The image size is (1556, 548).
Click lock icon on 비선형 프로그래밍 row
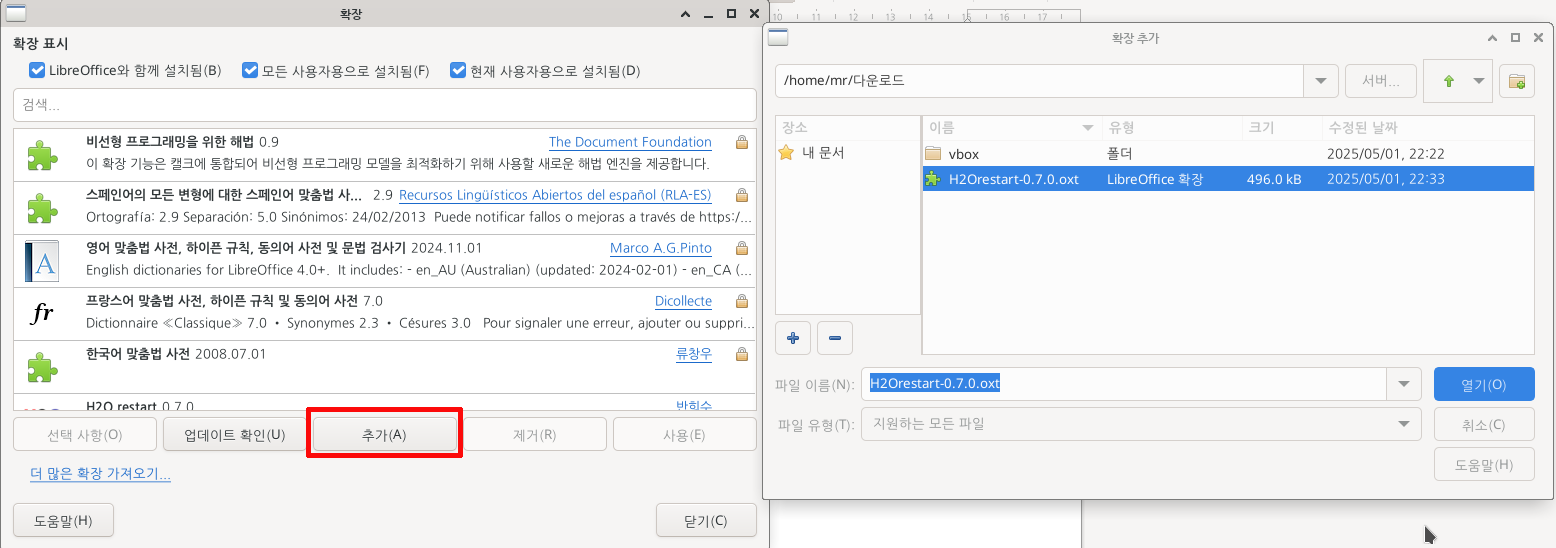[x=742, y=142]
